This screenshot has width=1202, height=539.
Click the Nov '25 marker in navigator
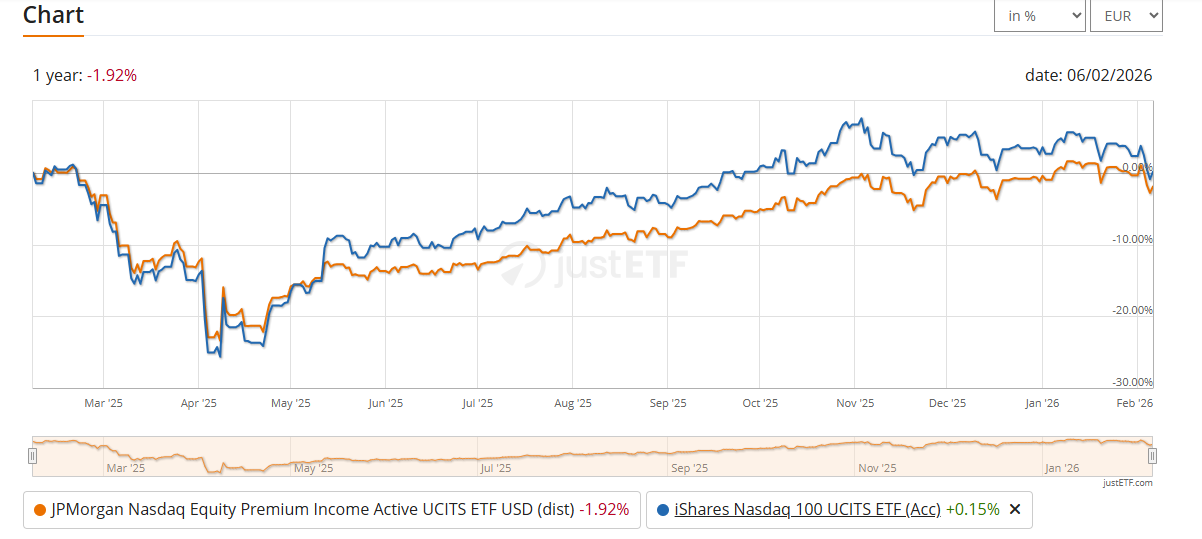(x=875, y=467)
